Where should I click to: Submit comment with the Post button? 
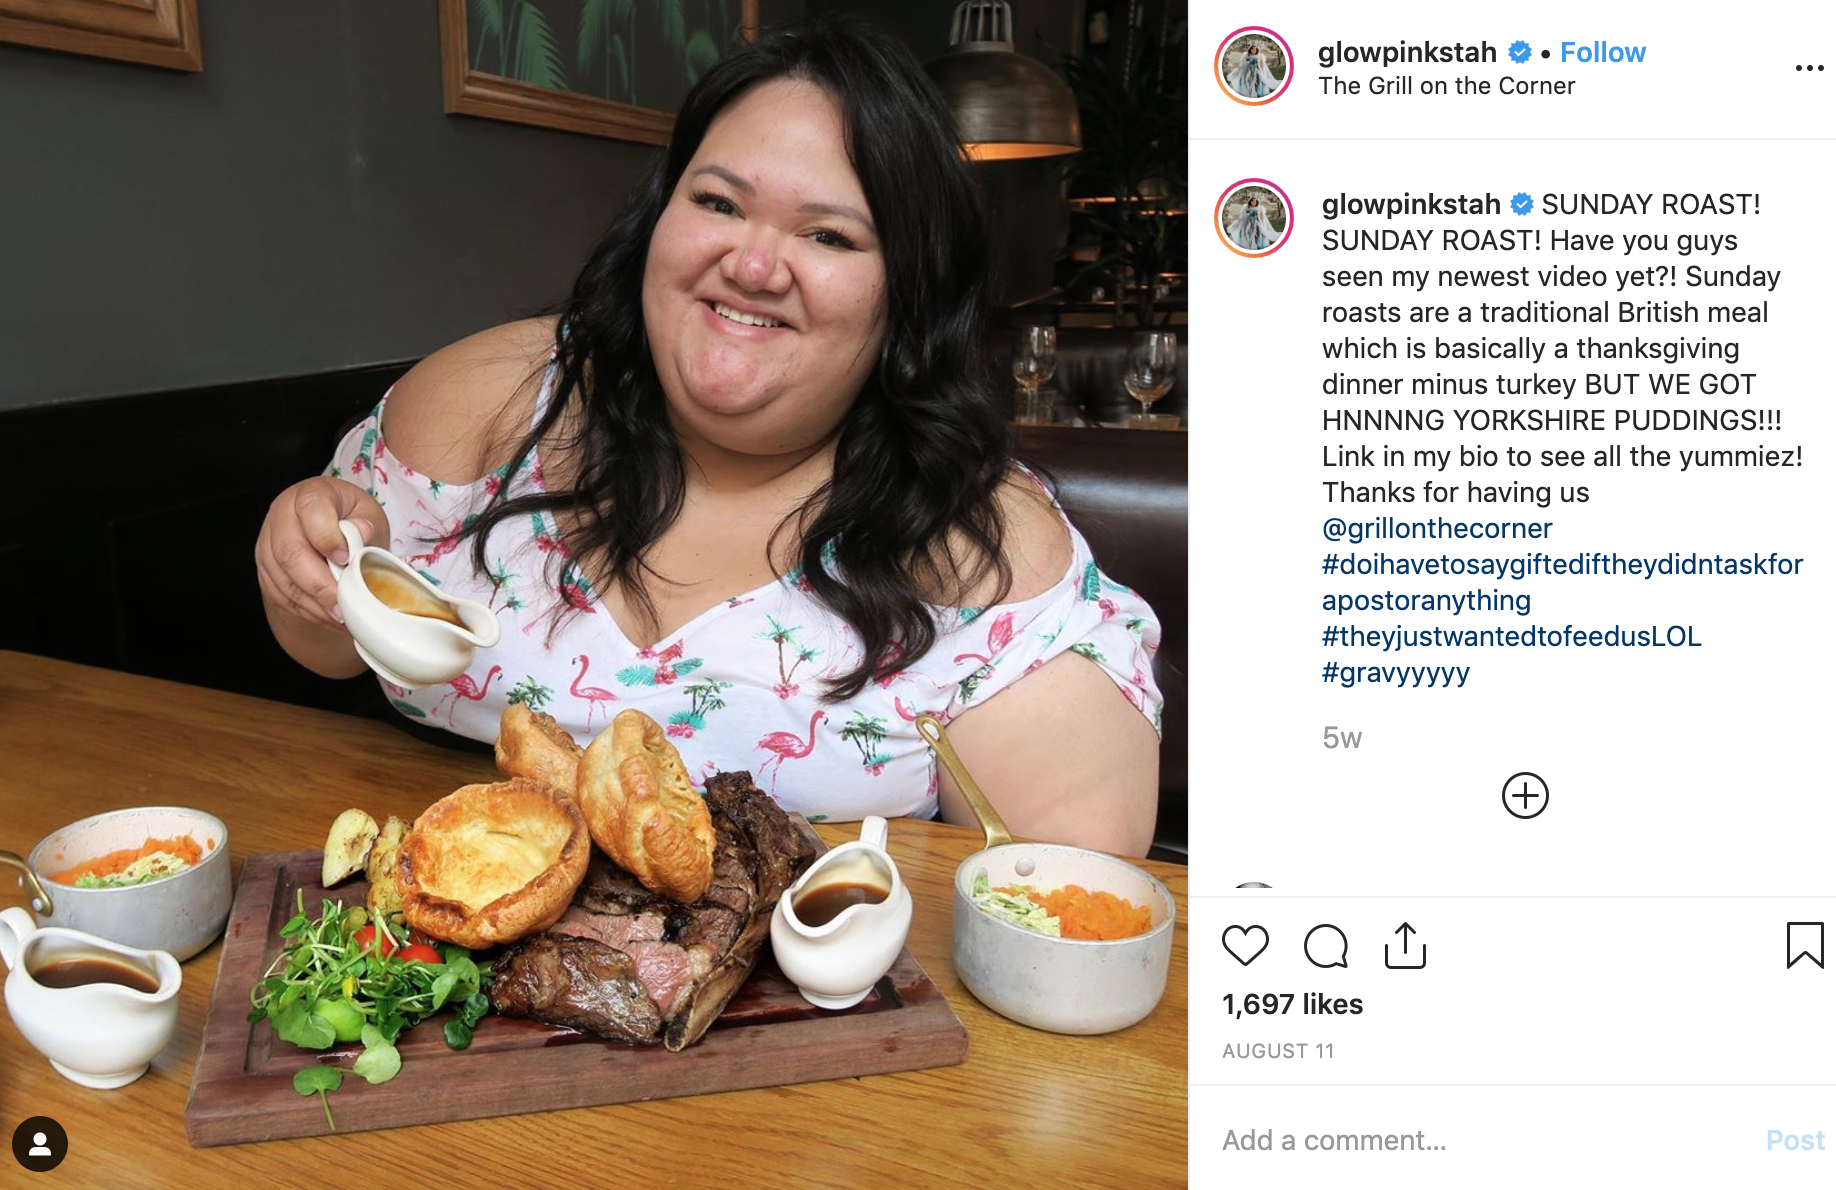coord(1795,1140)
